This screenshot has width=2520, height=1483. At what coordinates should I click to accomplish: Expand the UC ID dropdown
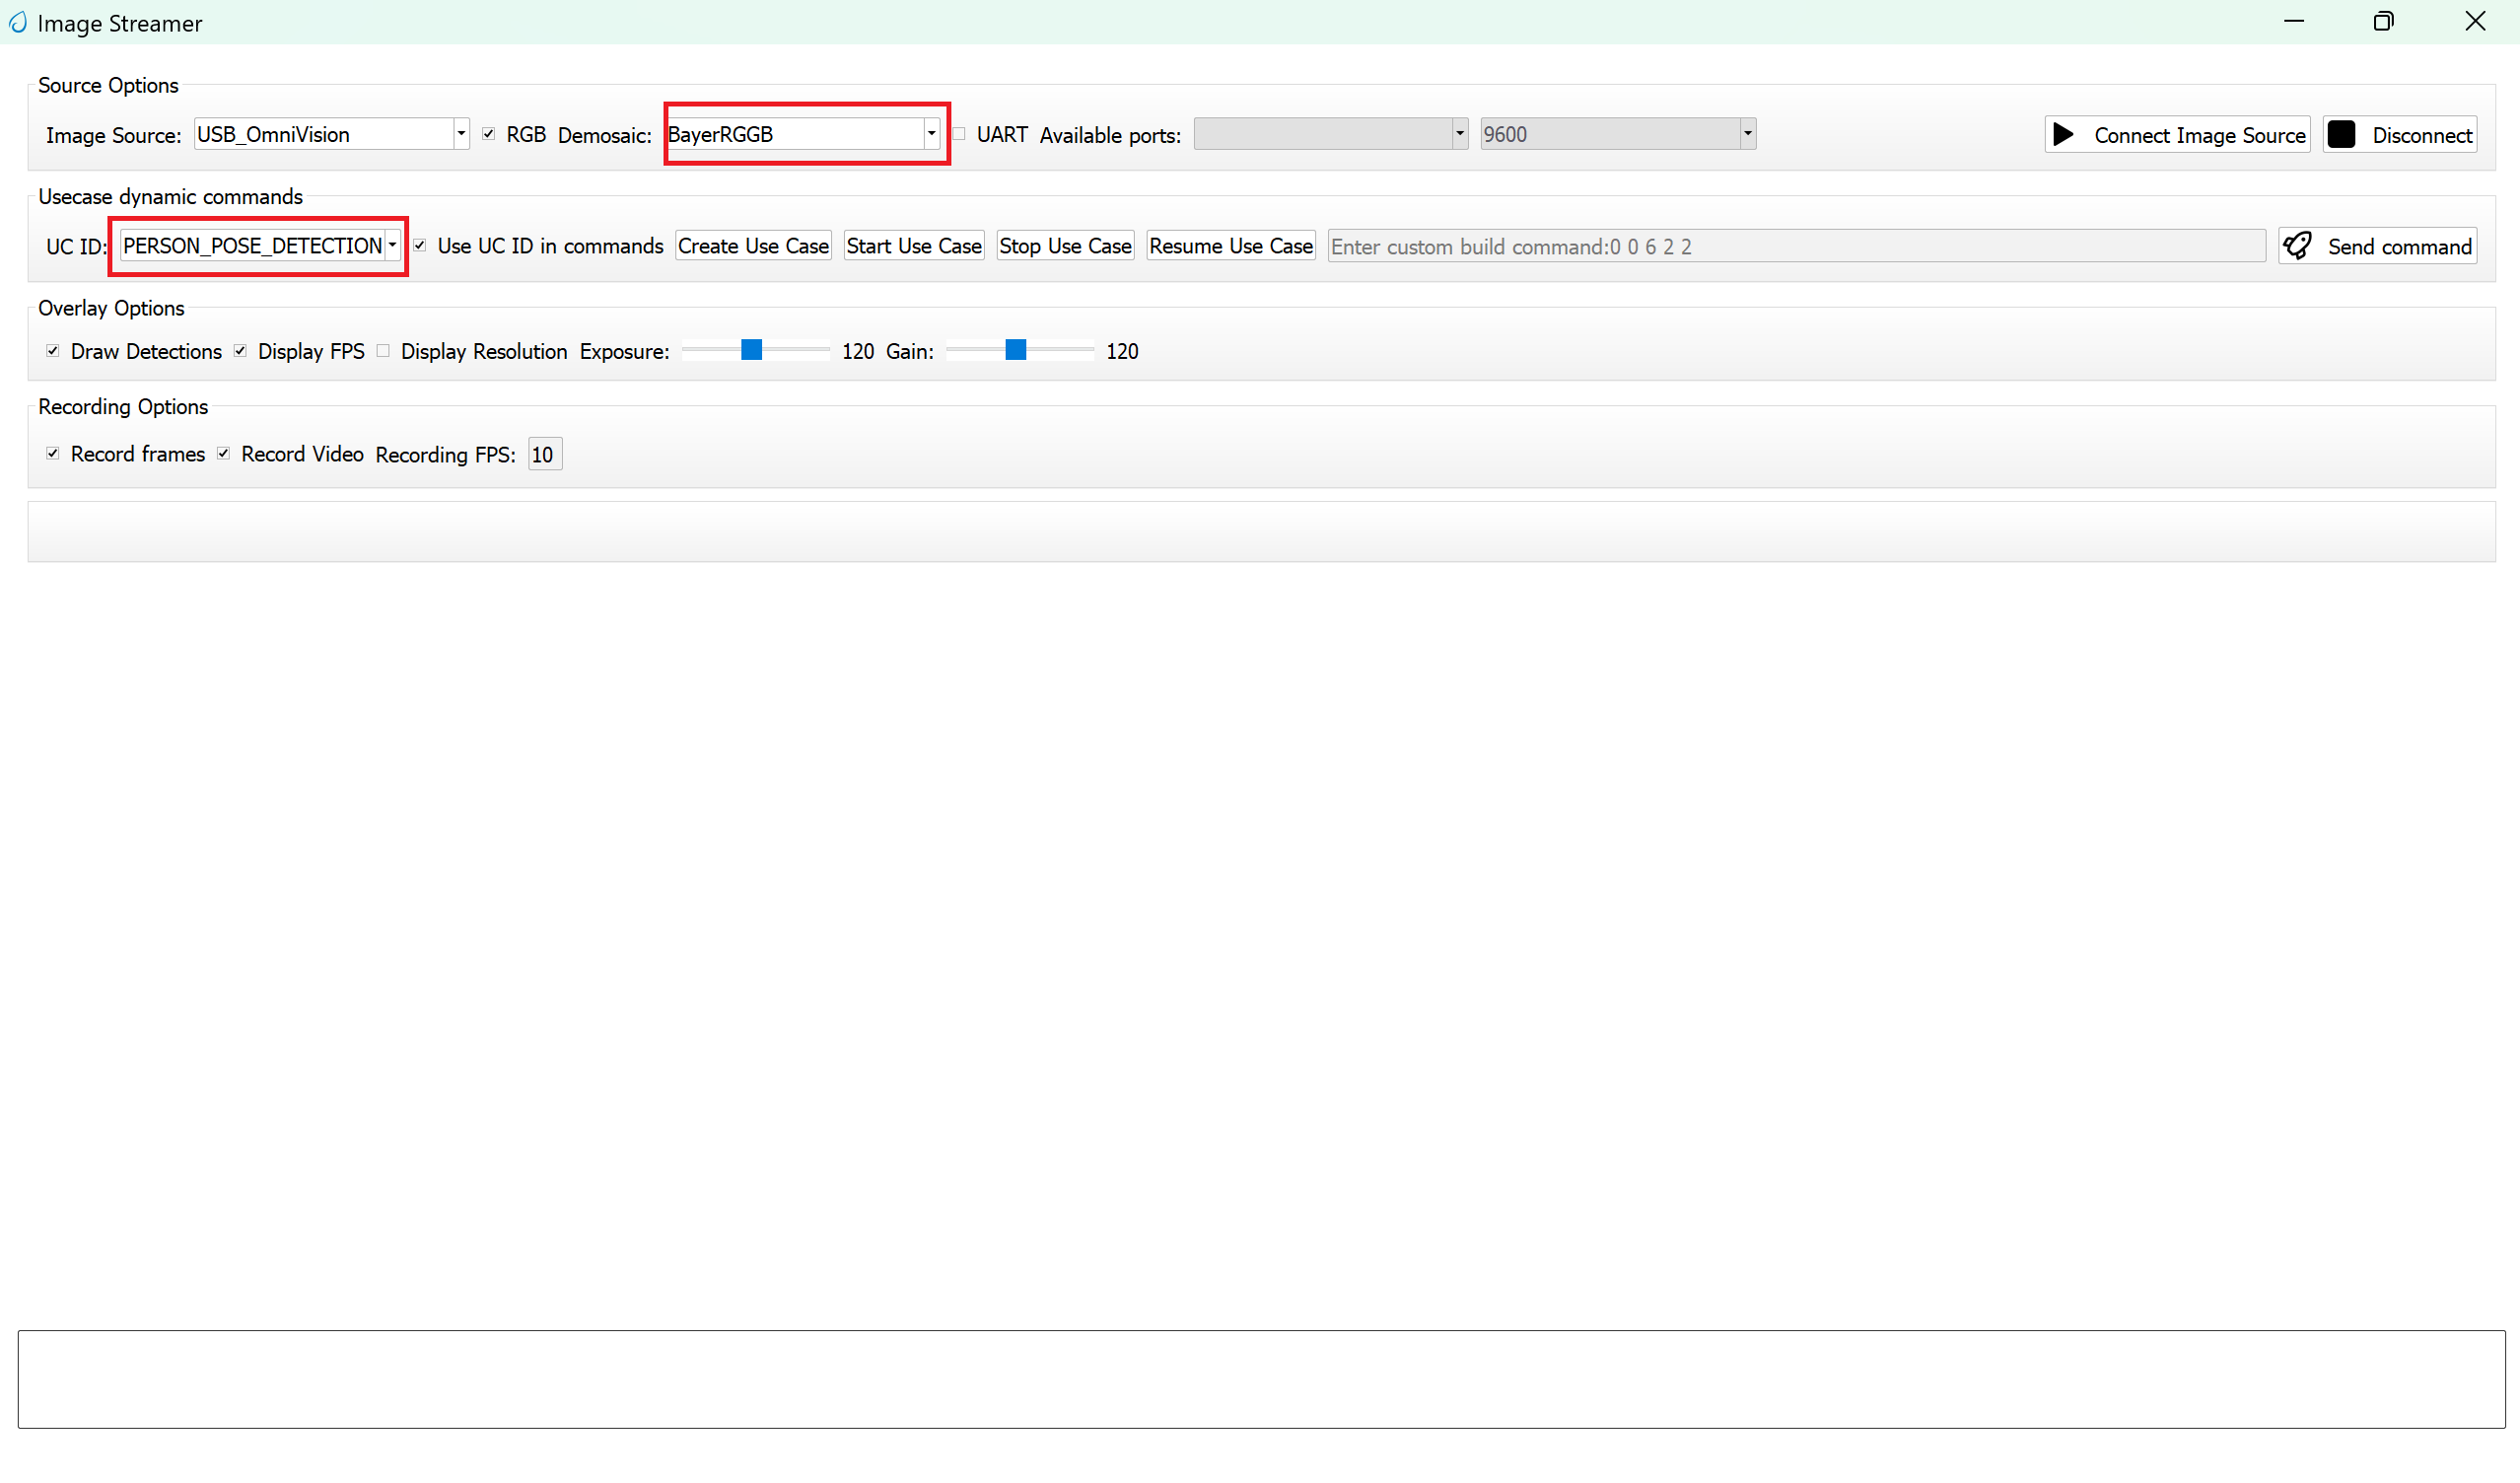(x=392, y=244)
